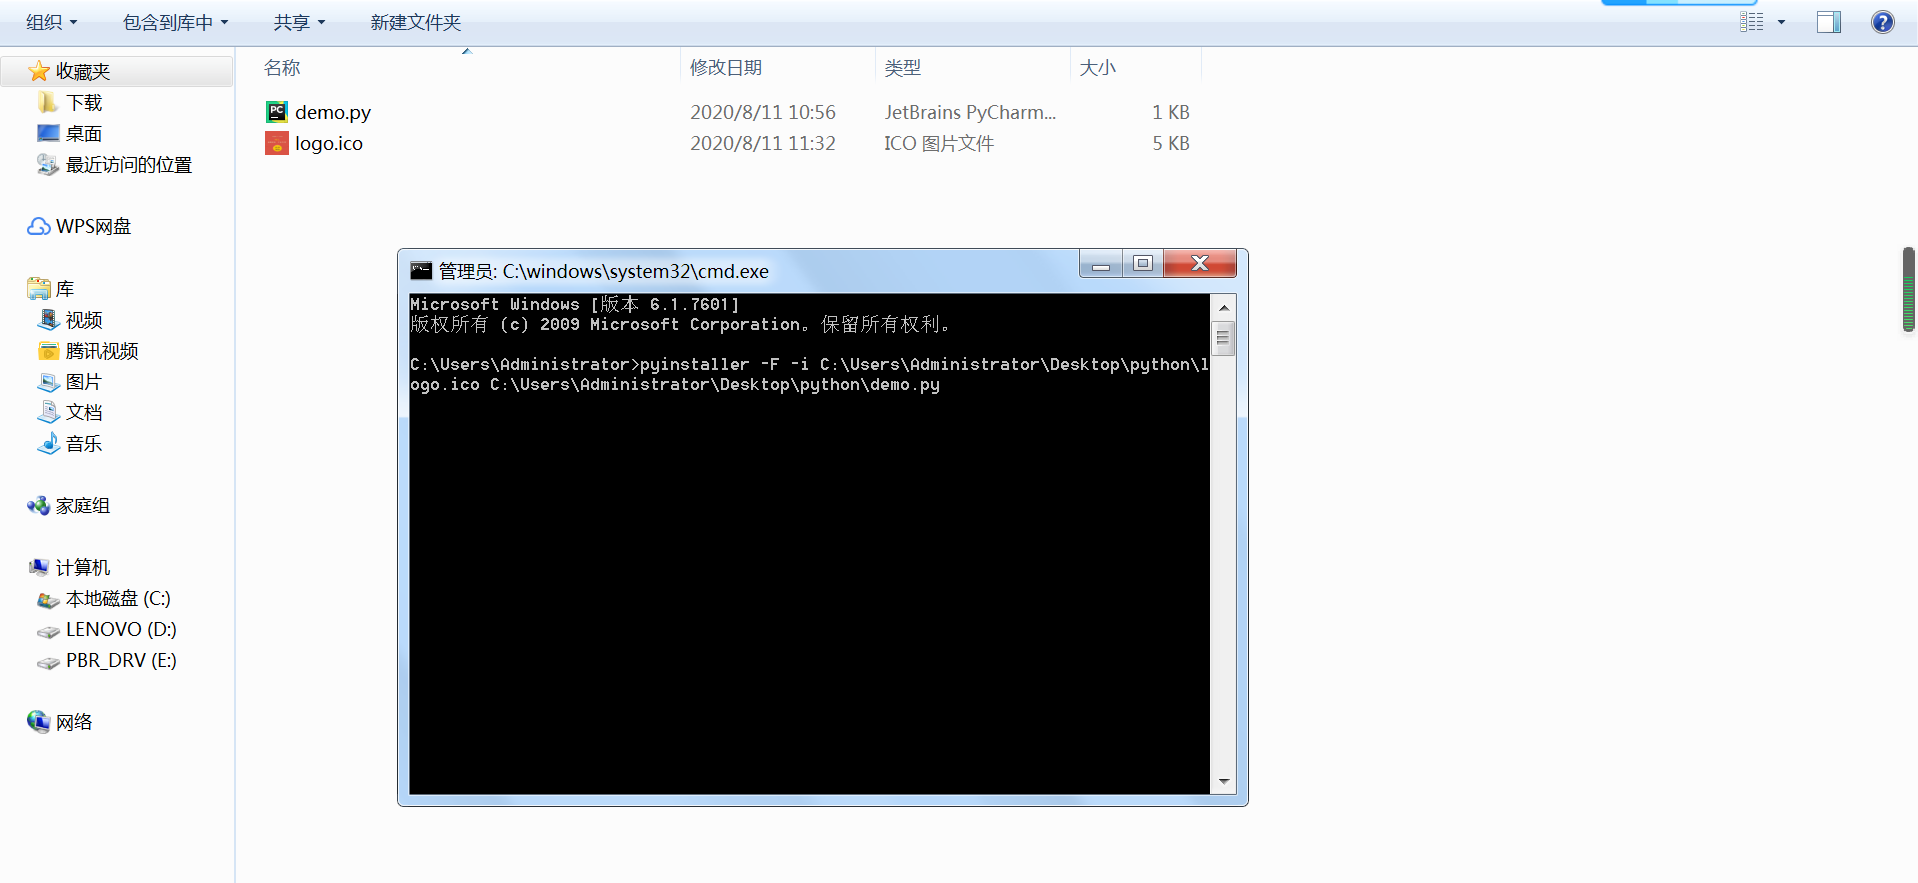Select the demo.py file name
The image size is (1918, 883).
pos(333,113)
